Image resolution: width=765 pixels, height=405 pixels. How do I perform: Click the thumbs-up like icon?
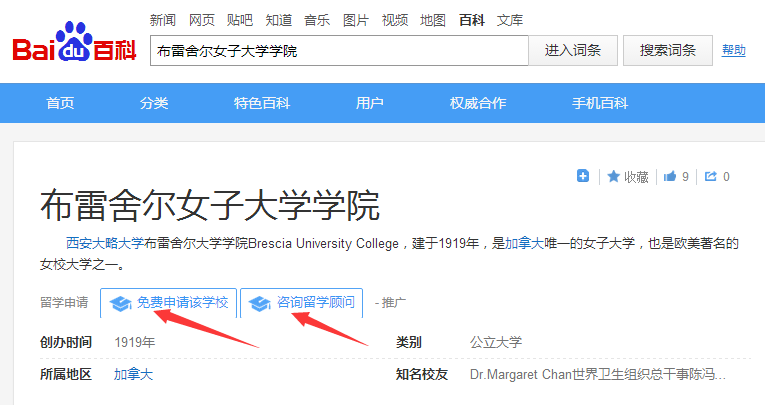pos(670,176)
